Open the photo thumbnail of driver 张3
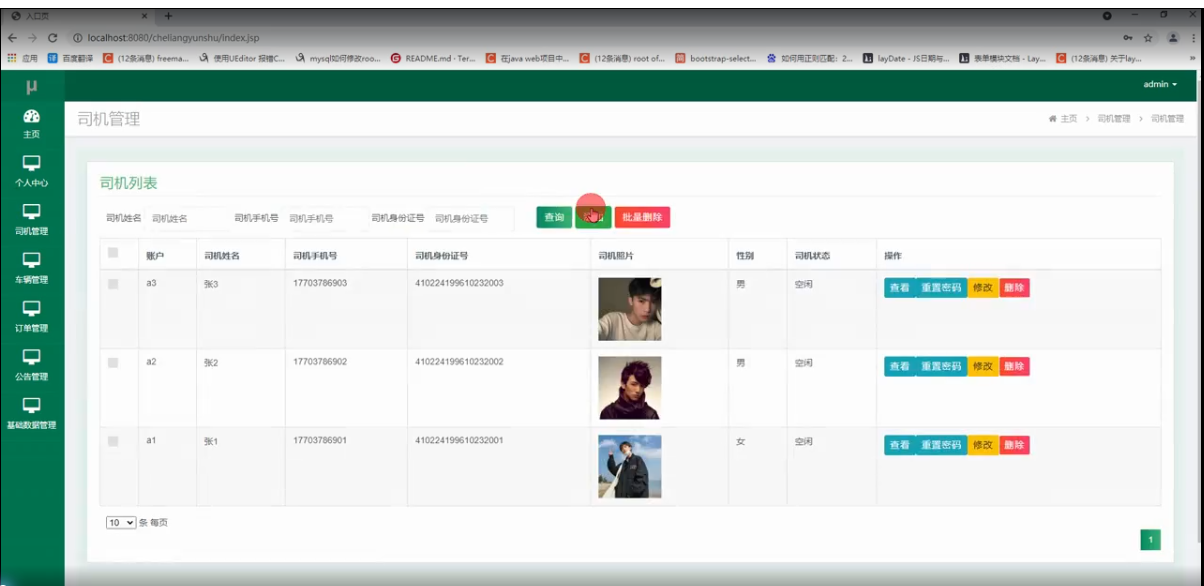Viewport: 1204px width, 586px height. [630, 309]
